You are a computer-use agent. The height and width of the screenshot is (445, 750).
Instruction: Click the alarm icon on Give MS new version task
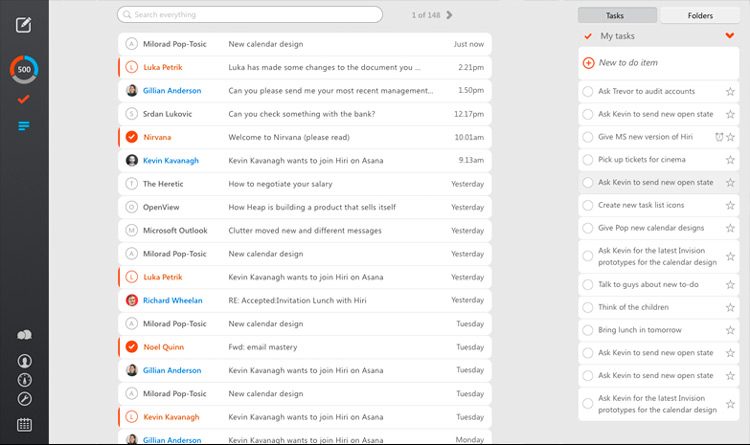(719, 137)
